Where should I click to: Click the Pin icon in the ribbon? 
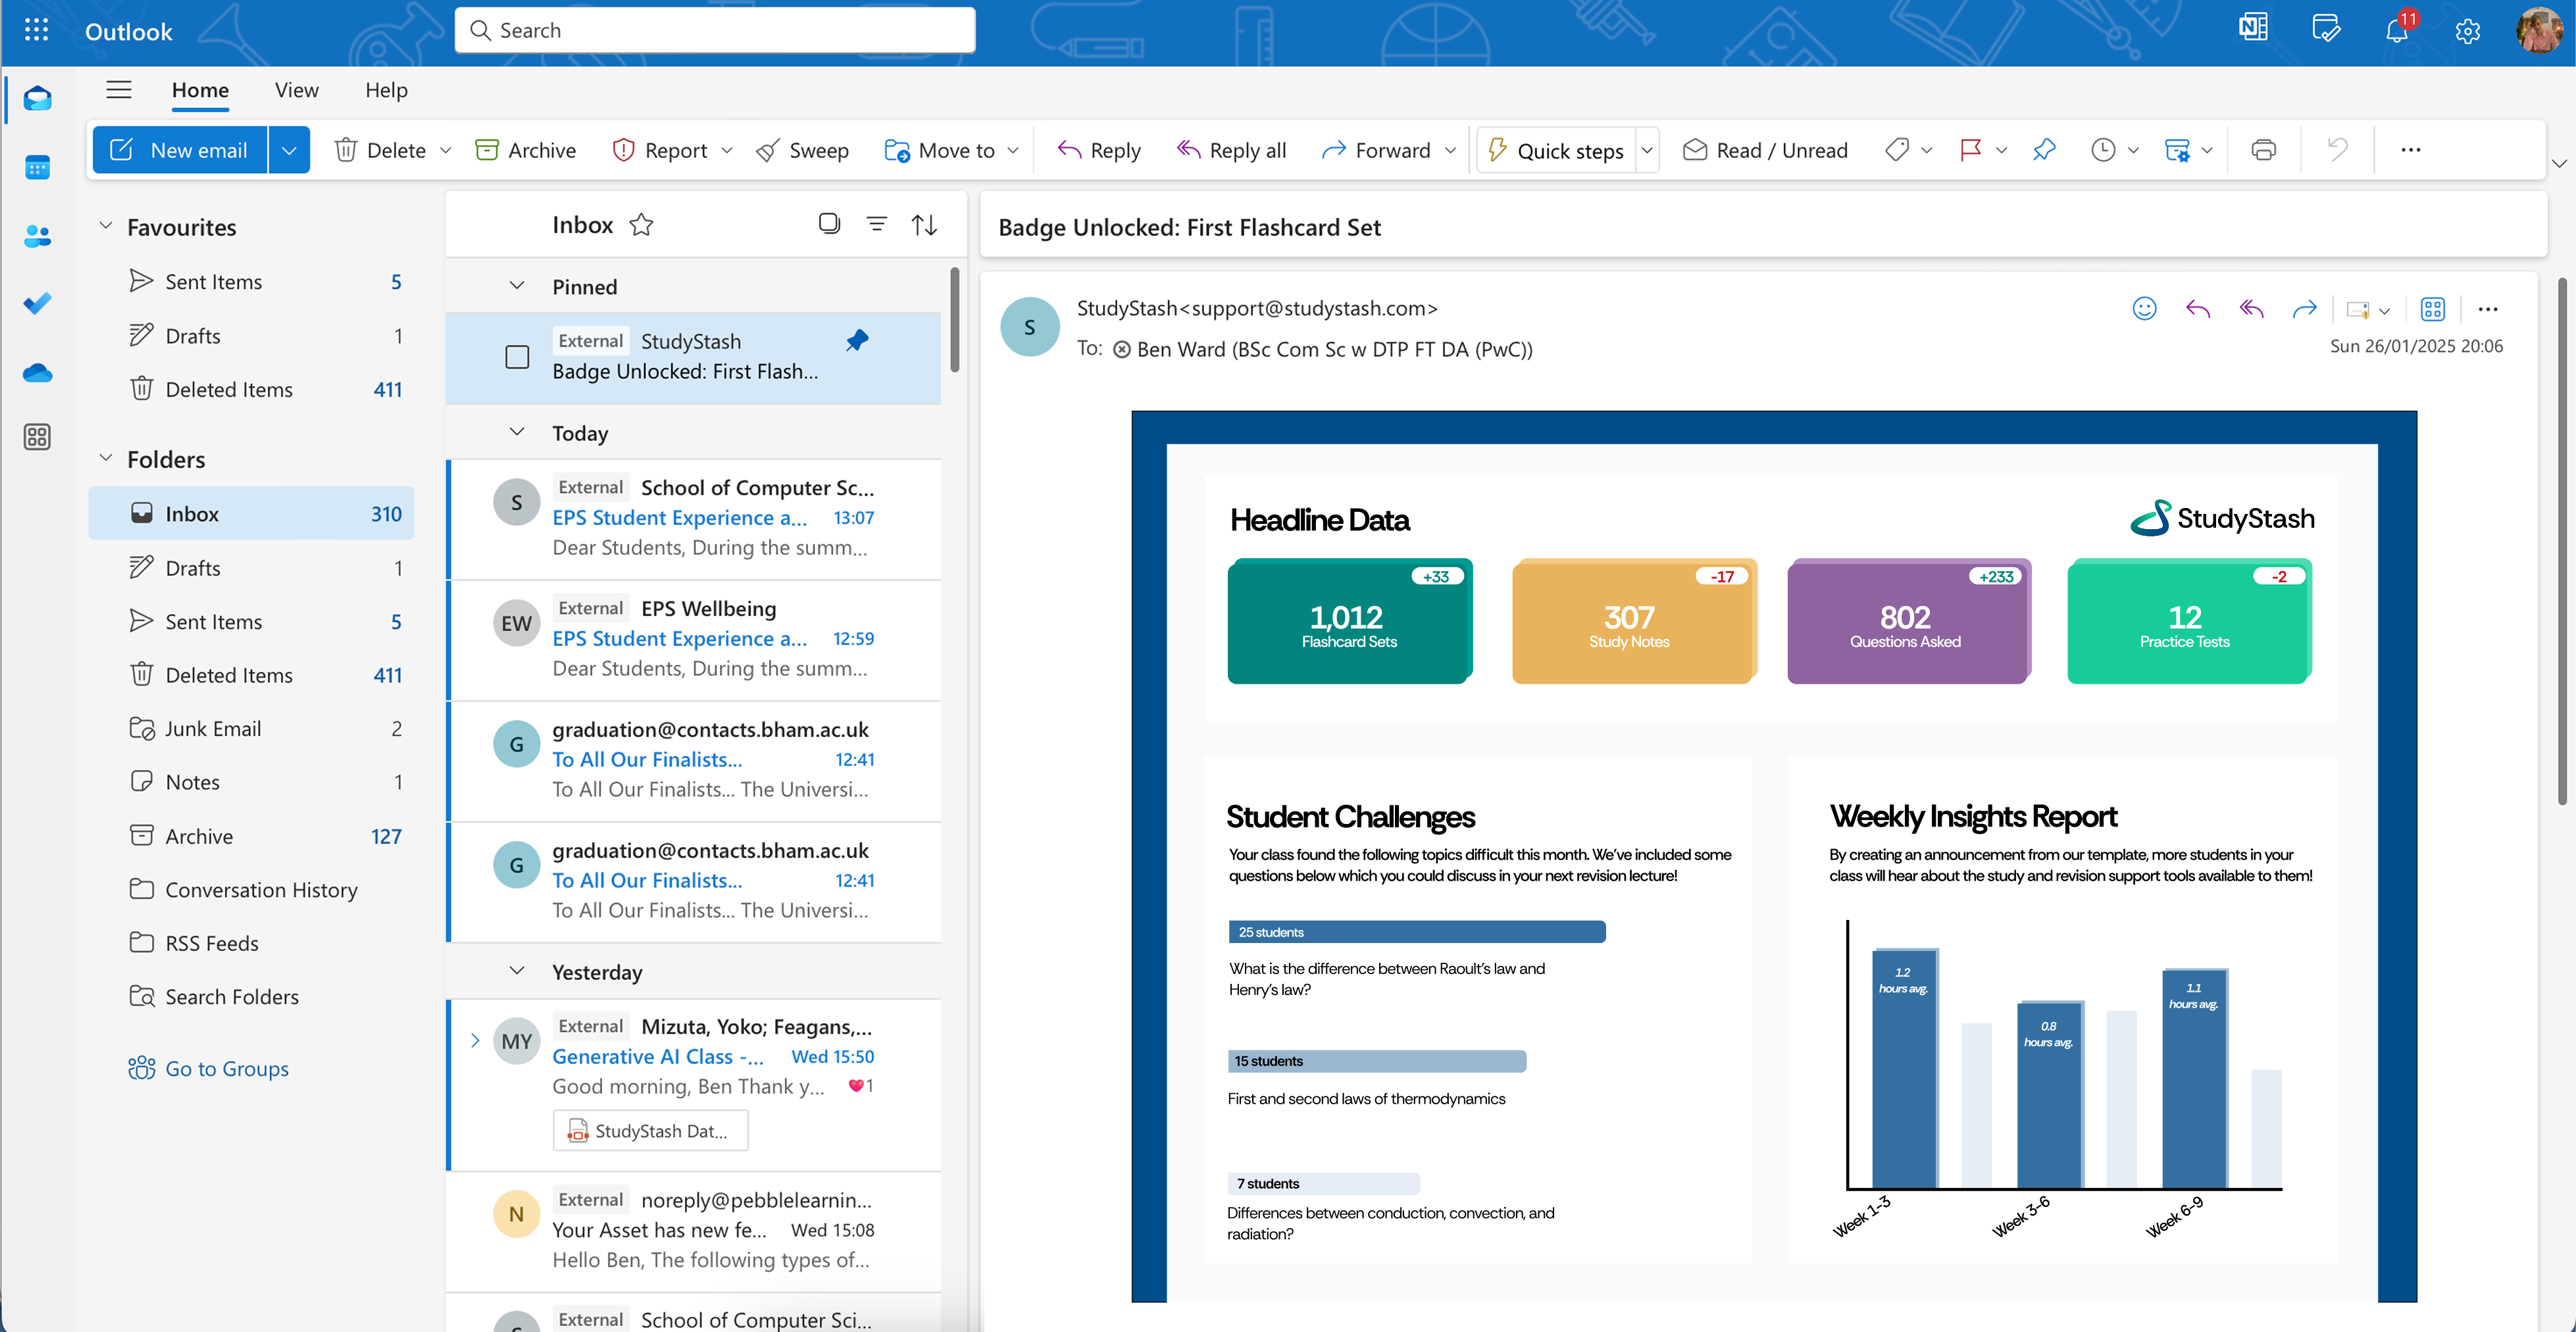click(2044, 150)
